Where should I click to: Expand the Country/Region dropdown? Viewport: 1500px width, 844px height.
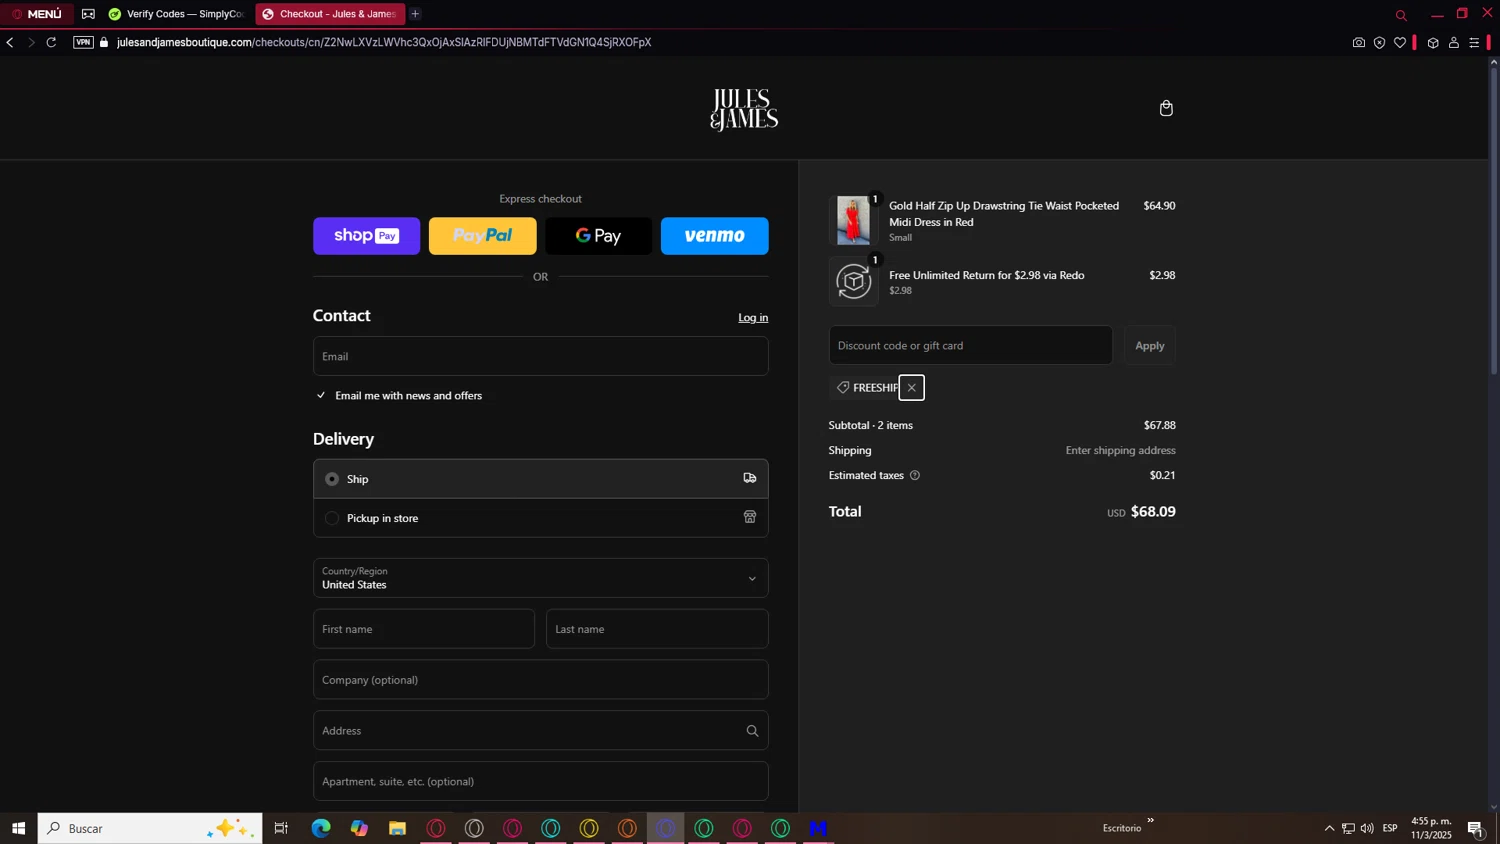click(x=541, y=578)
